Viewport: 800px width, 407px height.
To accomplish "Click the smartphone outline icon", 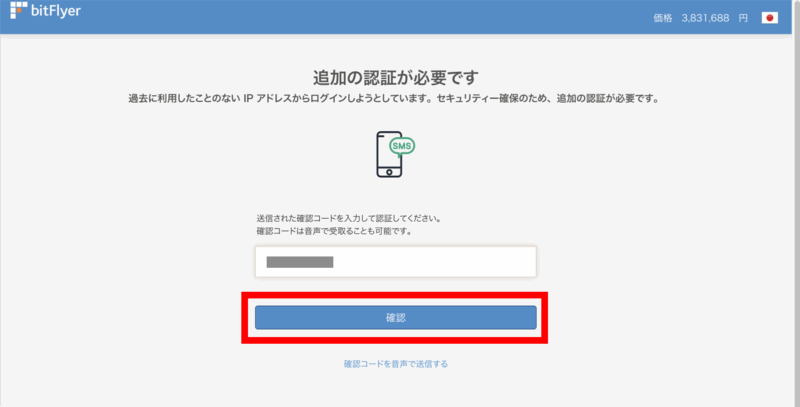I will (x=390, y=155).
